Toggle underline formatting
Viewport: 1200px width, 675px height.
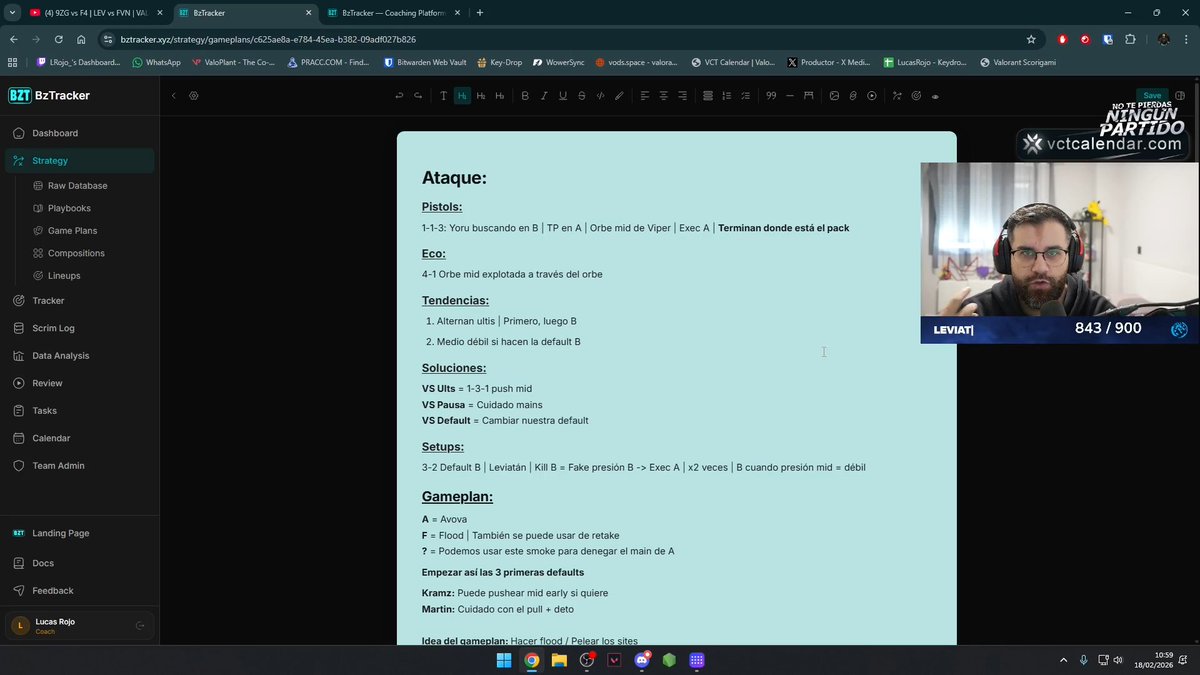click(x=563, y=96)
